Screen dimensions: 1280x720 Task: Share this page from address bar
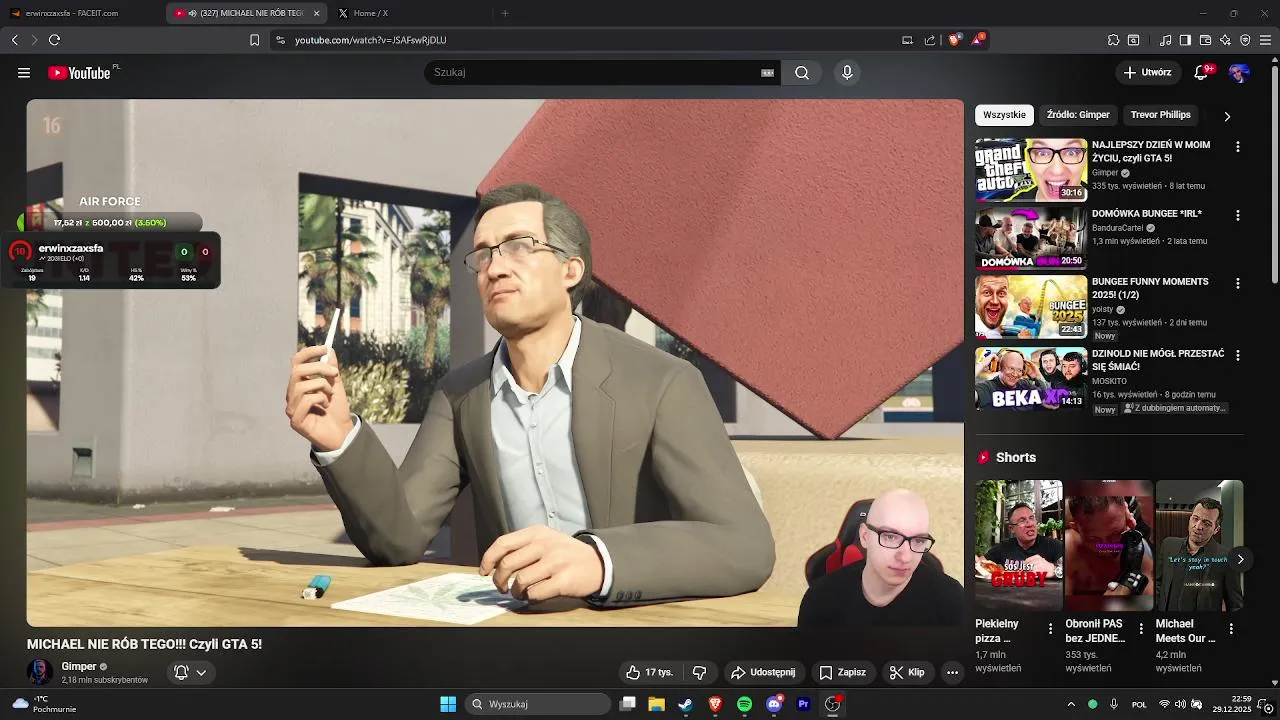[x=930, y=40]
